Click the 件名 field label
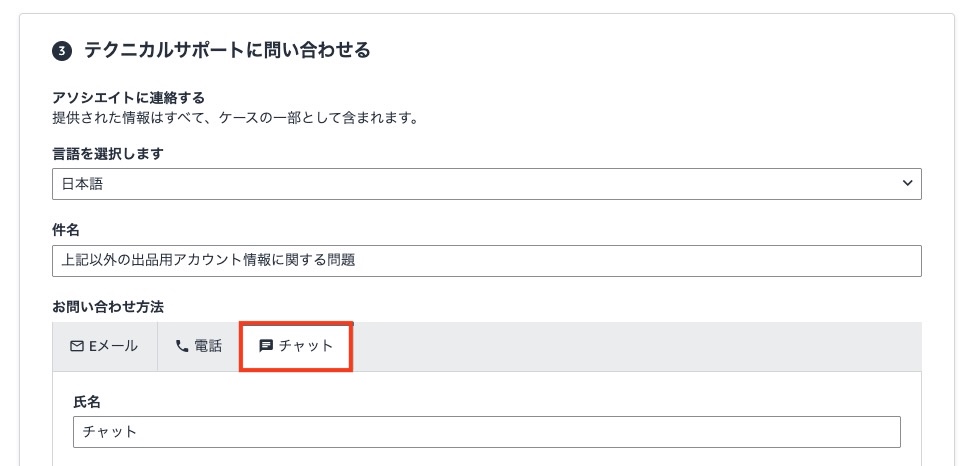Viewport: 976px width, 466px height. coord(66,230)
